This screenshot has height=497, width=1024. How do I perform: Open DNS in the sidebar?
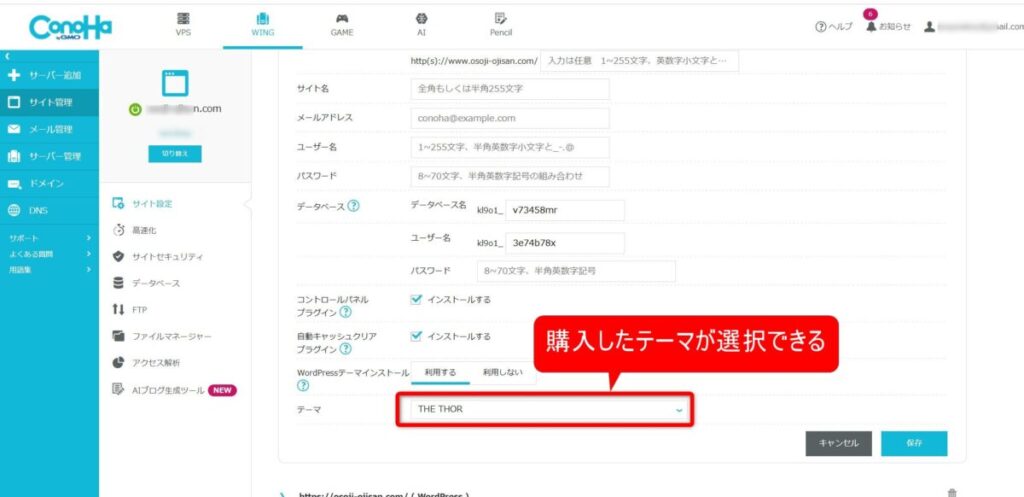tap(50, 210)
